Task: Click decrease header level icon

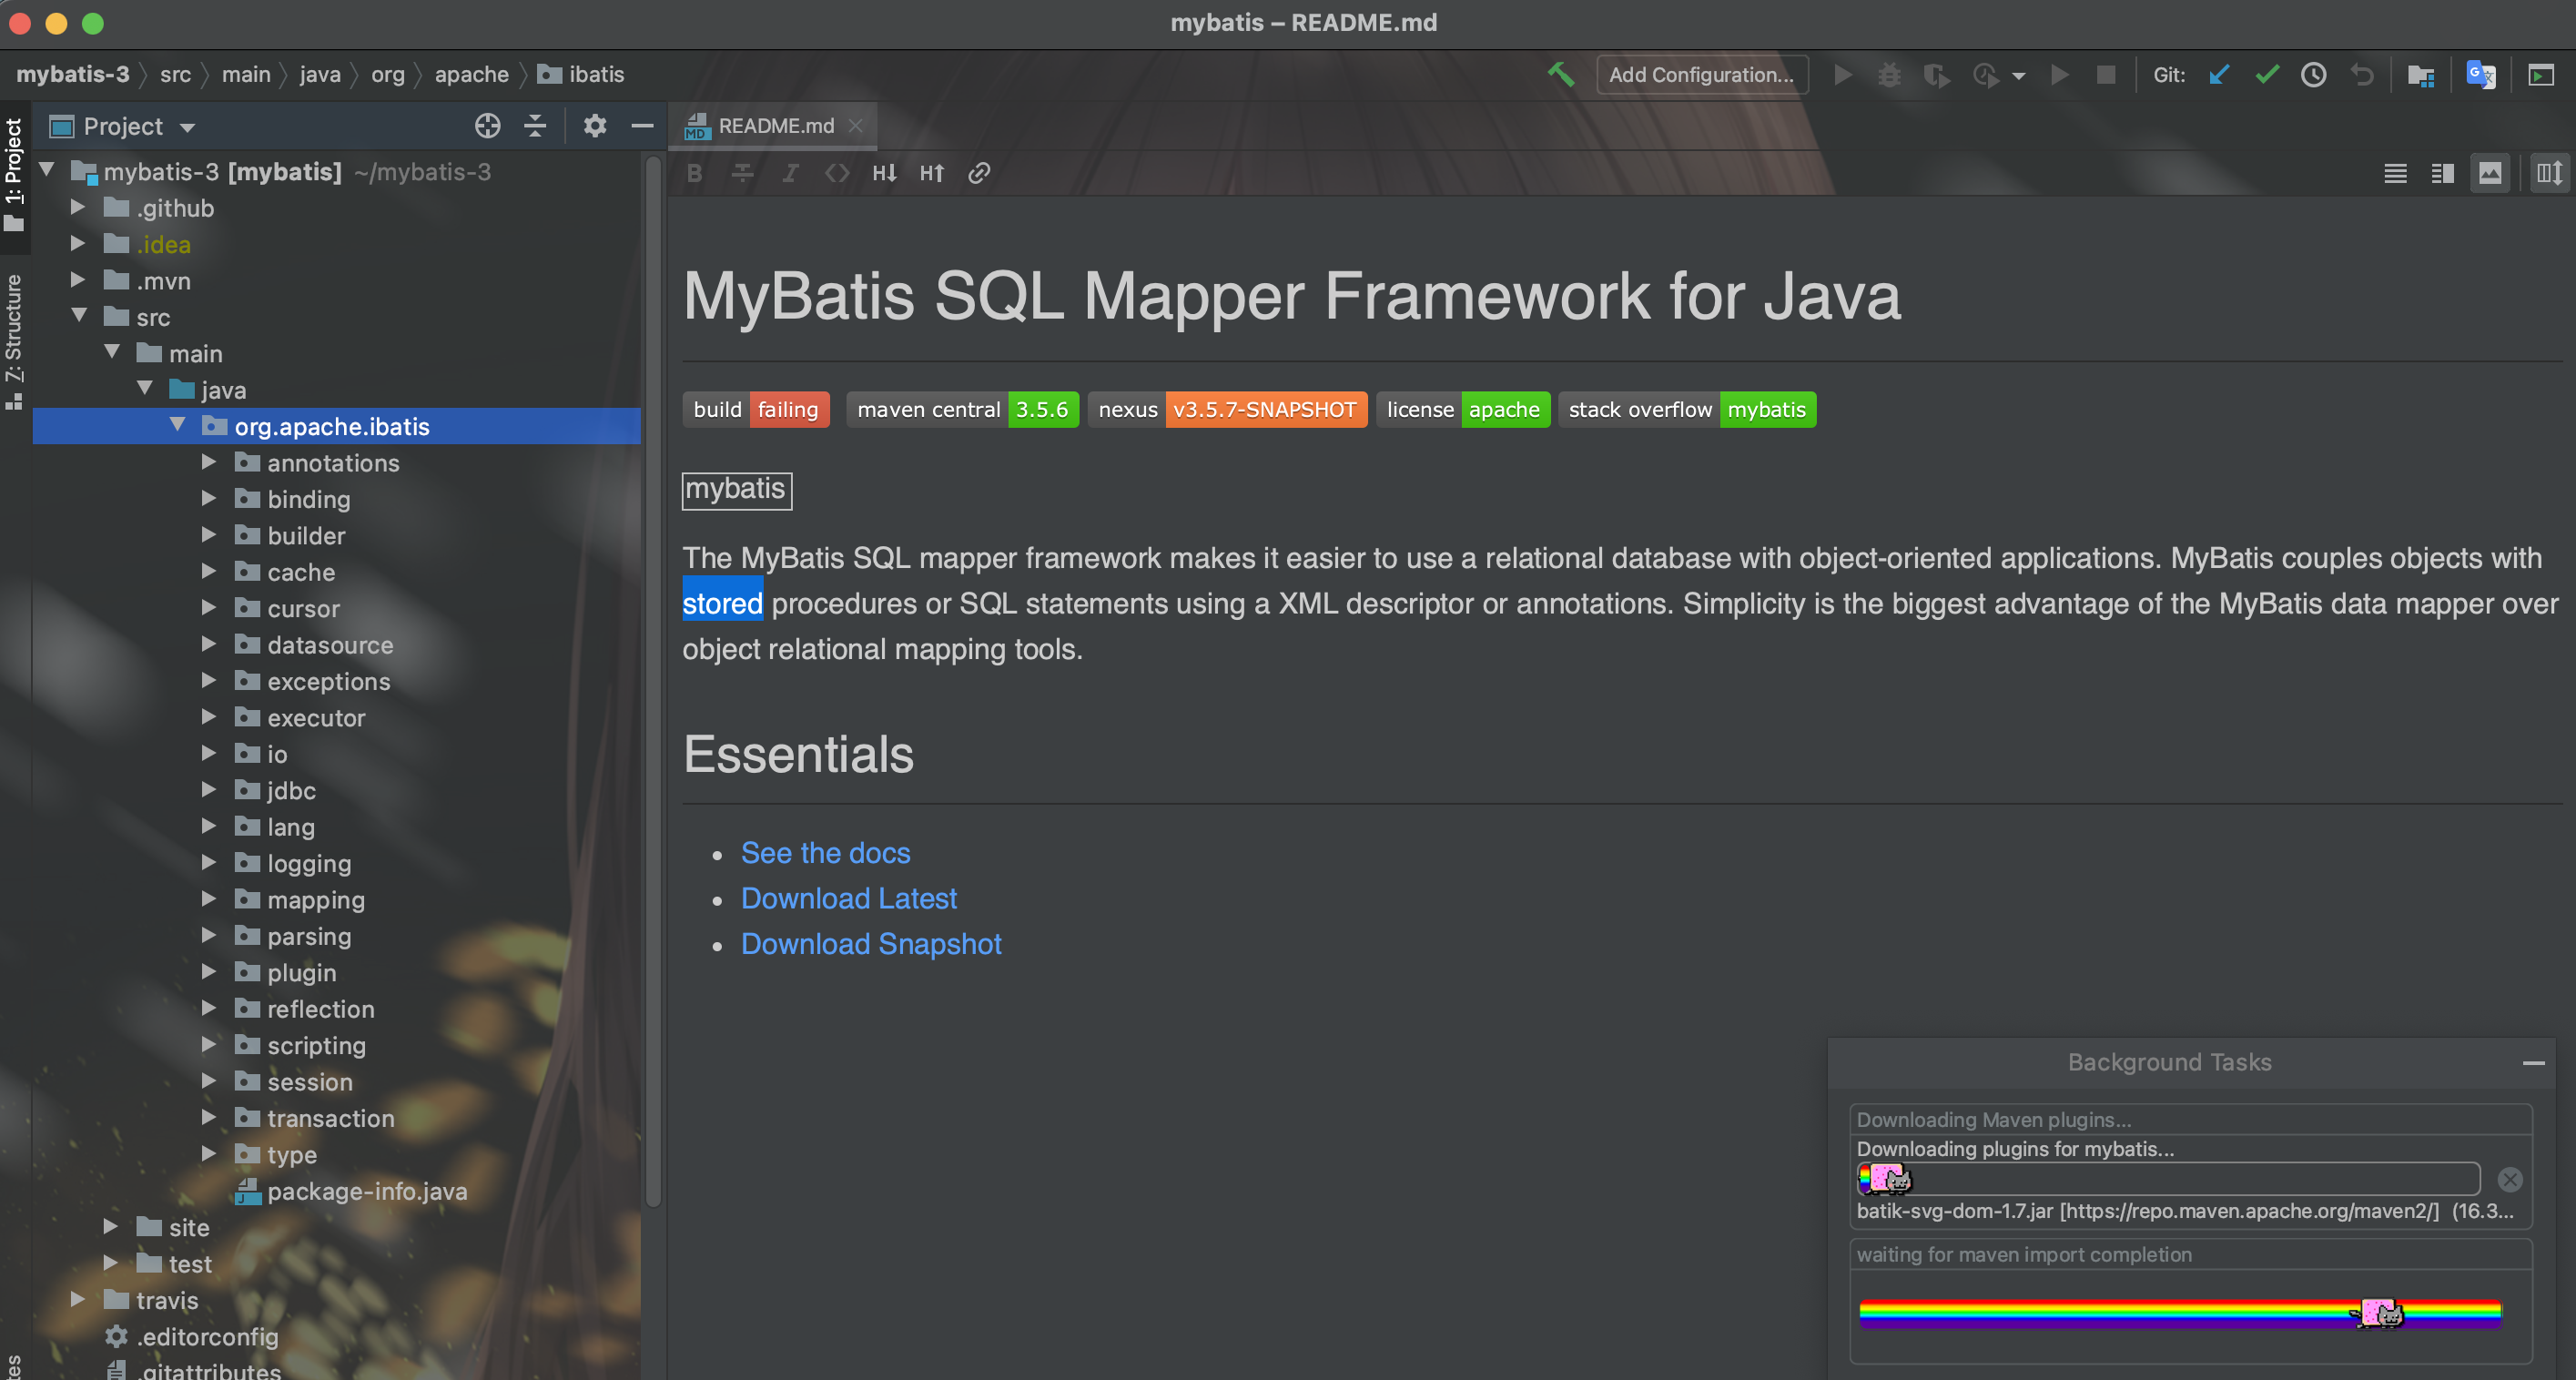Action: (884, 173)
